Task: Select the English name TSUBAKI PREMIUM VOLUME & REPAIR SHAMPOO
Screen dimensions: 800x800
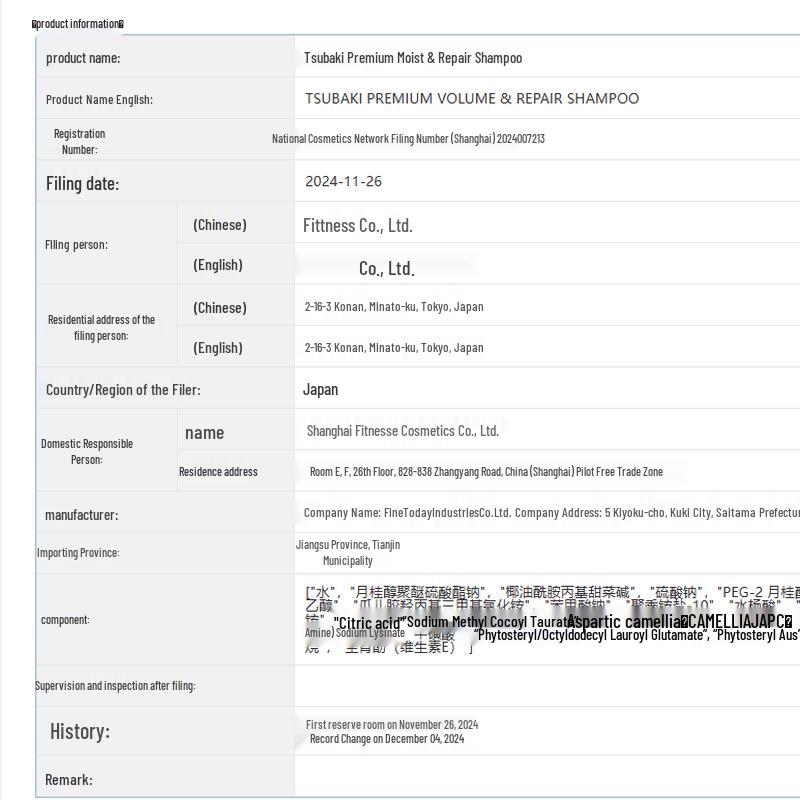Action: click(x=471, y=98)
